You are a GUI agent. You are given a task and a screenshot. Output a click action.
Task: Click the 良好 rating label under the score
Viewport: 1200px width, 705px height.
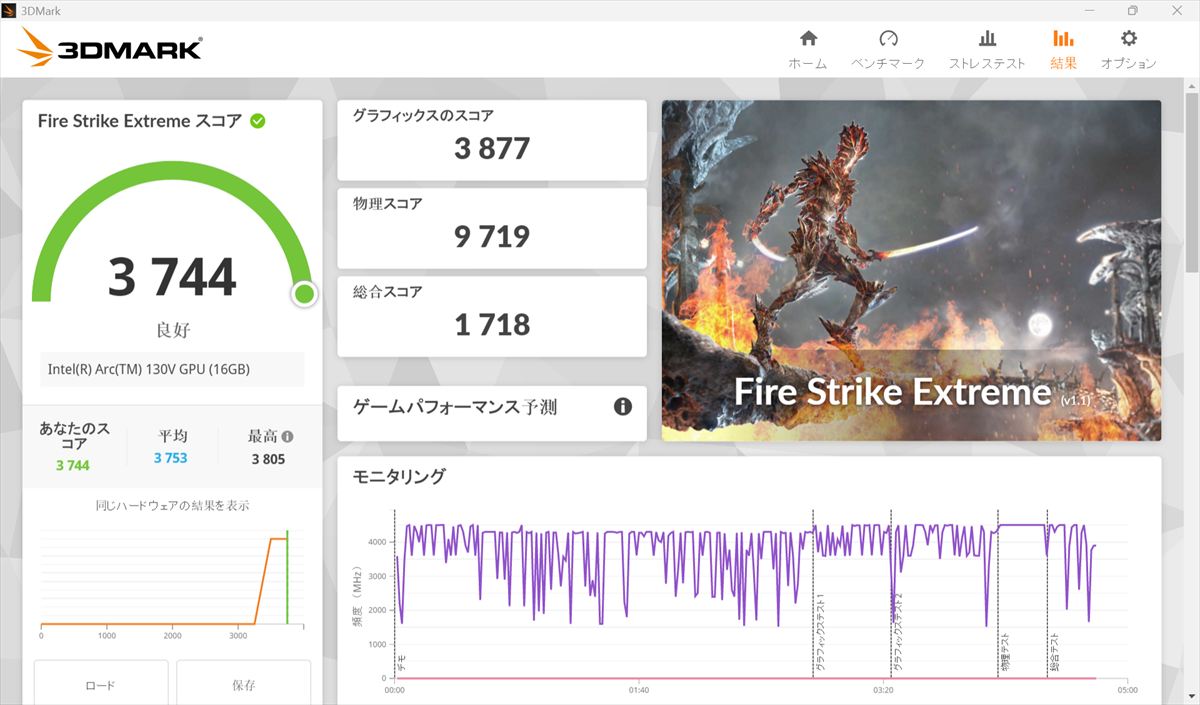click(172, 329)
